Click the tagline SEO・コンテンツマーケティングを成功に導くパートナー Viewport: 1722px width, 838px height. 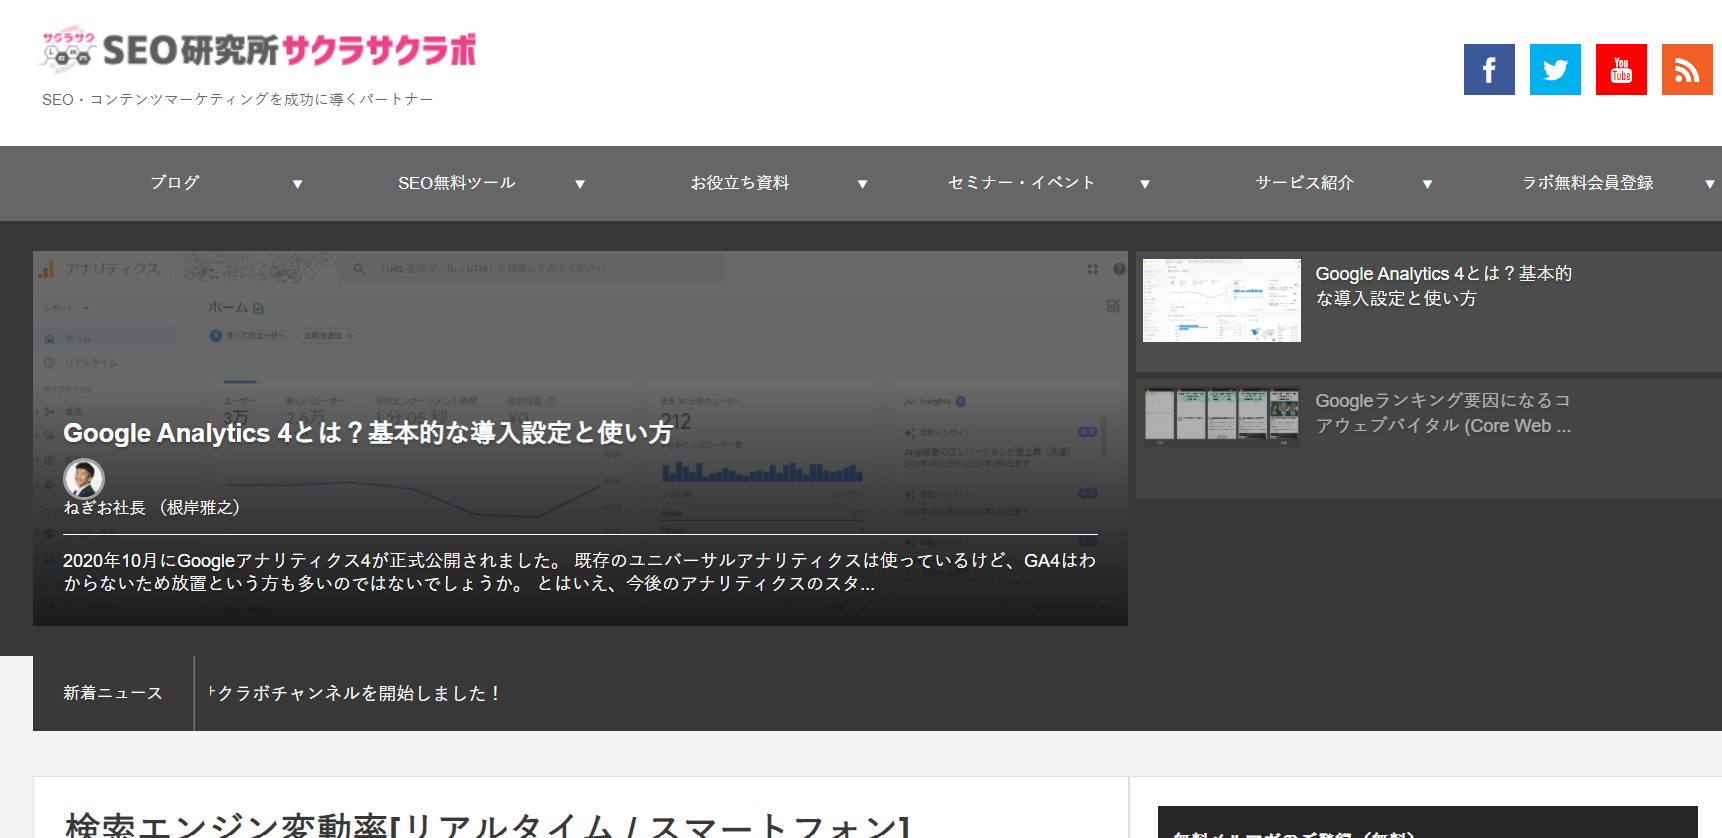pos(238,100)
